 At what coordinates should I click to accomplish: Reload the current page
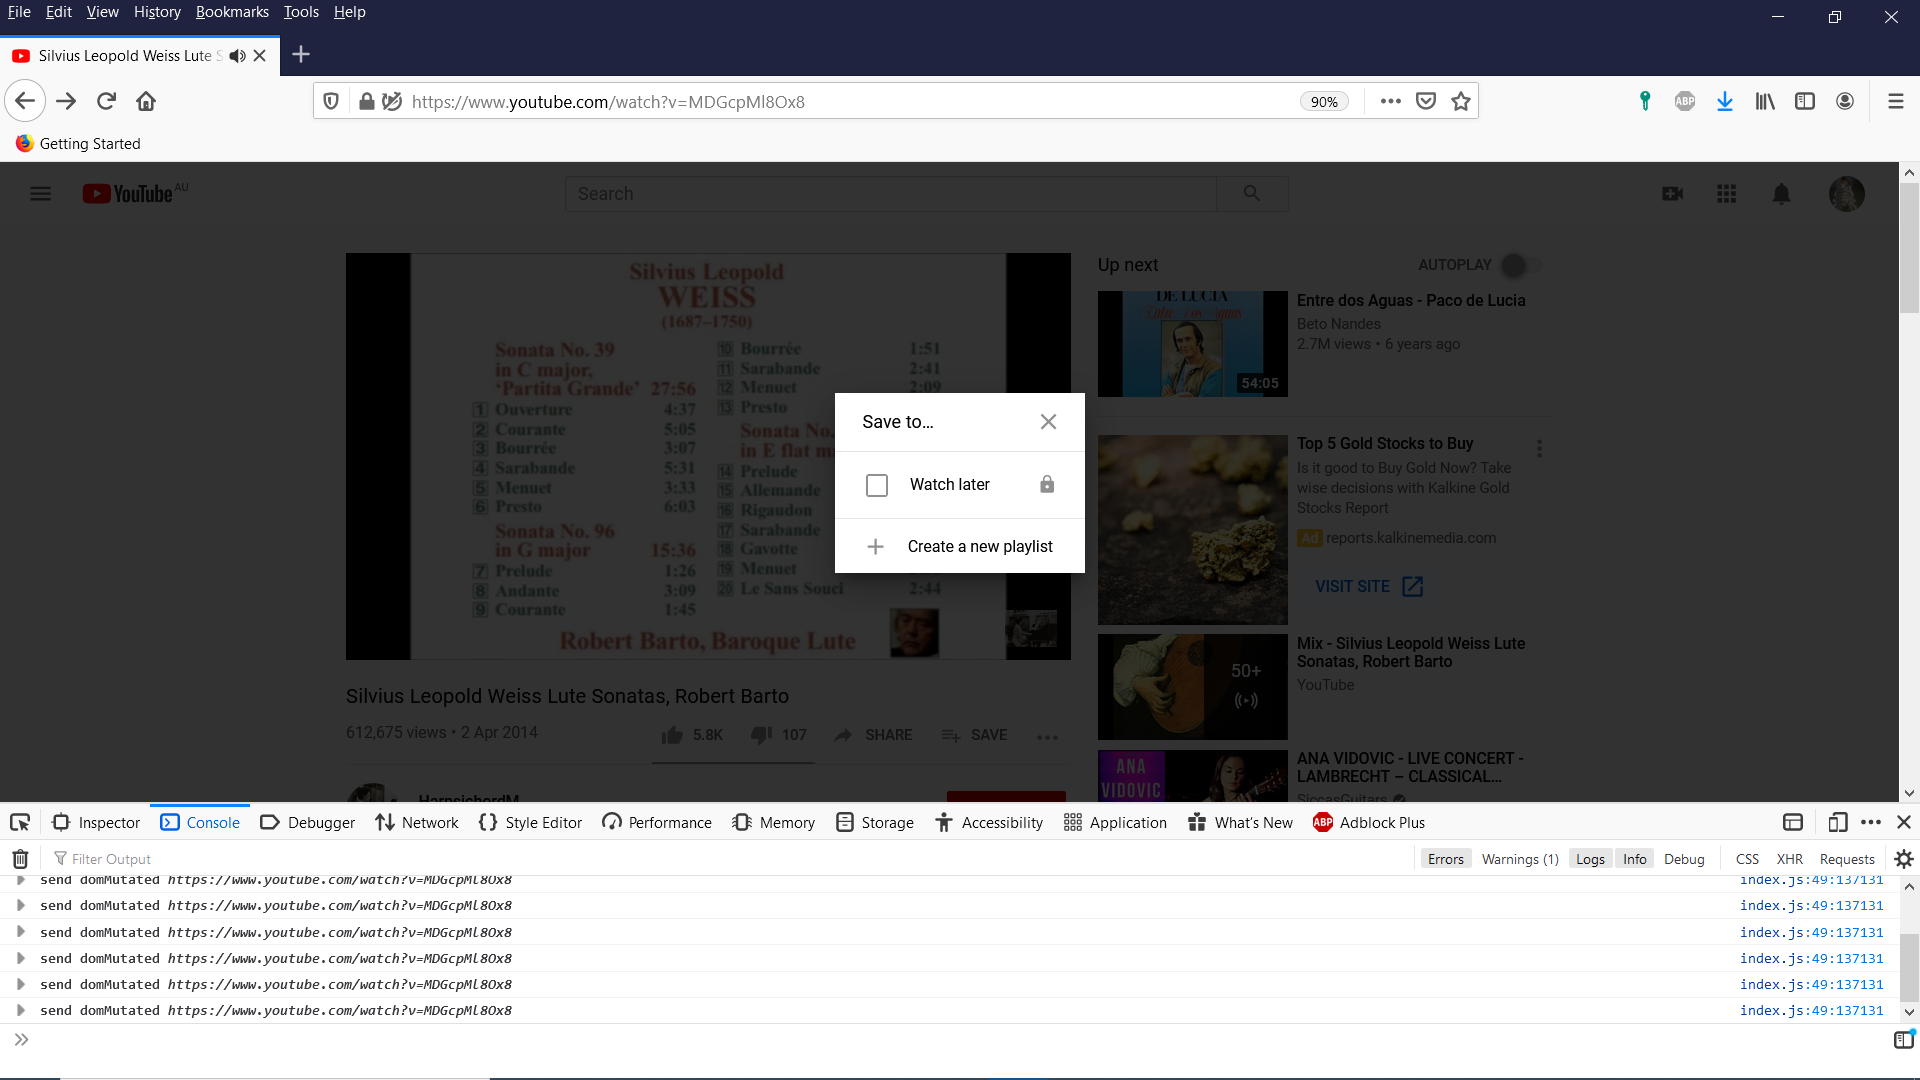pyautogui.click(x=106, y=101)
